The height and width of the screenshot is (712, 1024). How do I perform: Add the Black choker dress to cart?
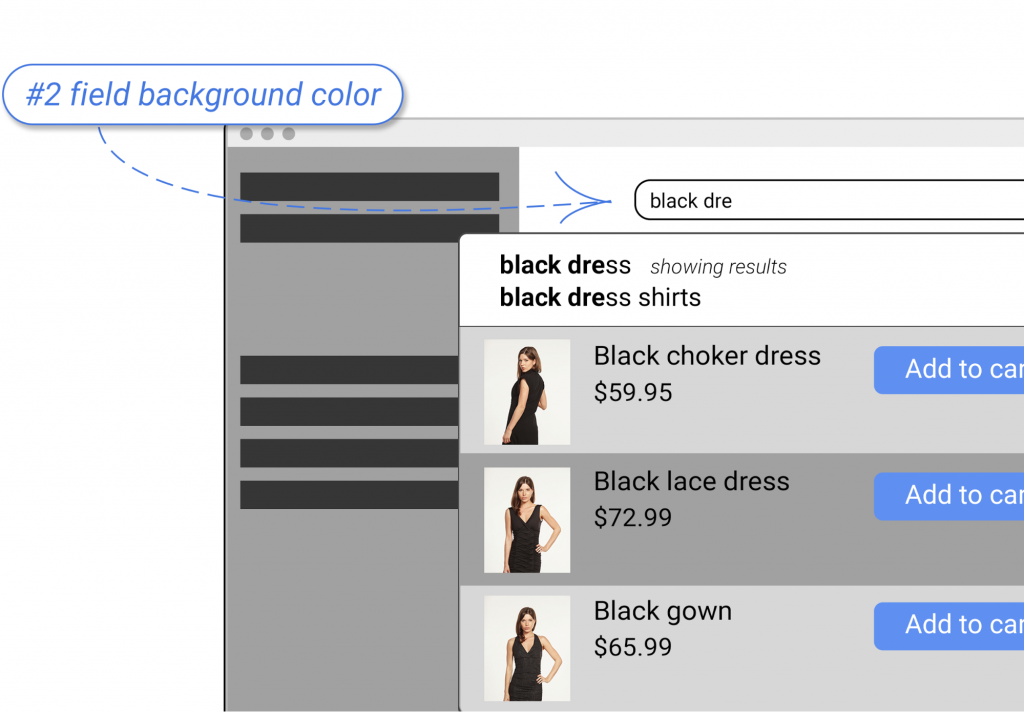tap(960, 369)
